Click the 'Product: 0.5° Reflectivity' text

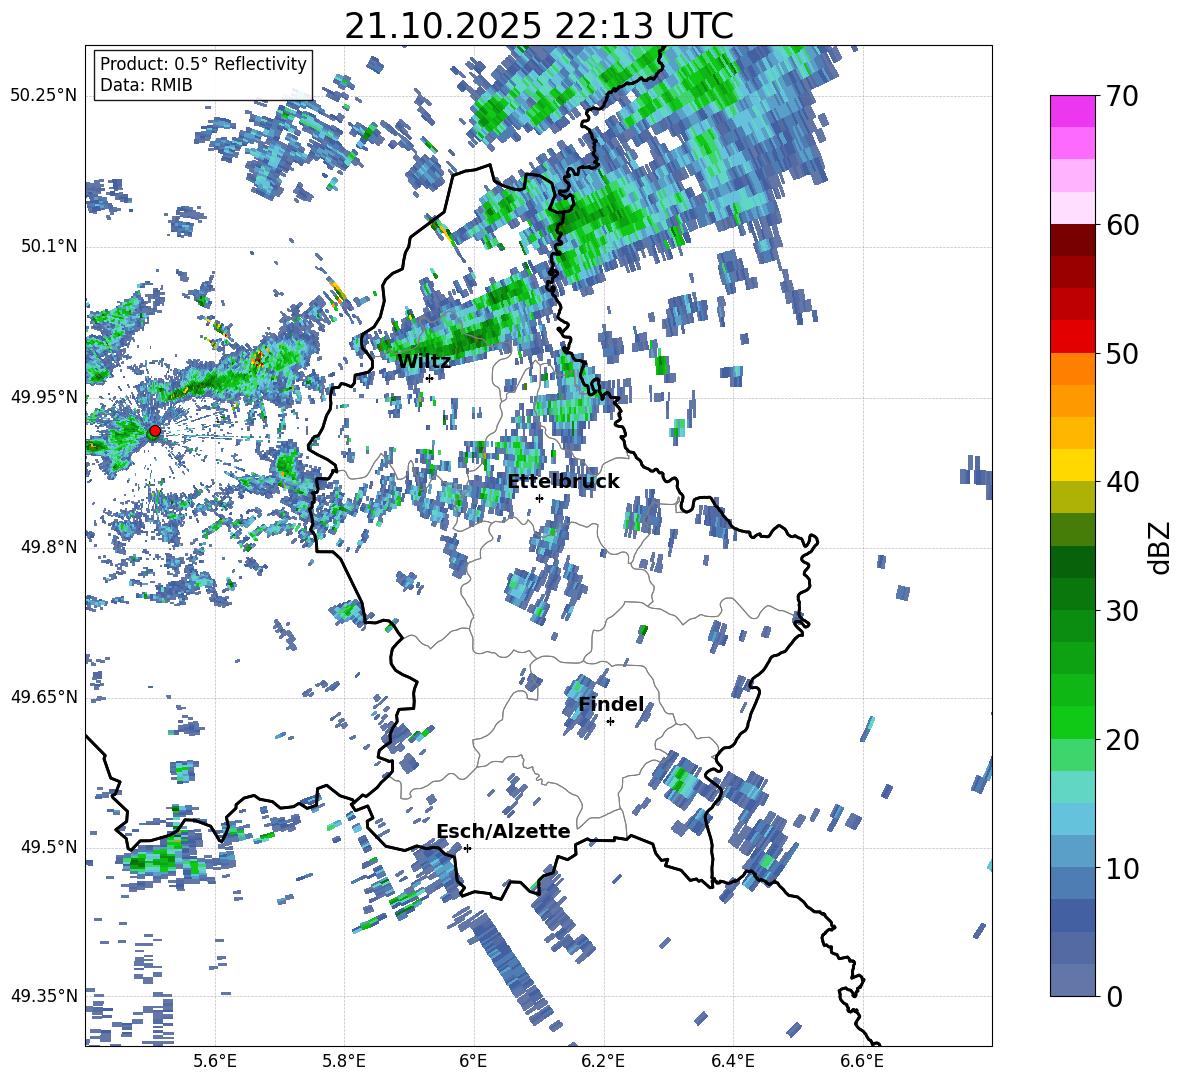pos(203,63)
